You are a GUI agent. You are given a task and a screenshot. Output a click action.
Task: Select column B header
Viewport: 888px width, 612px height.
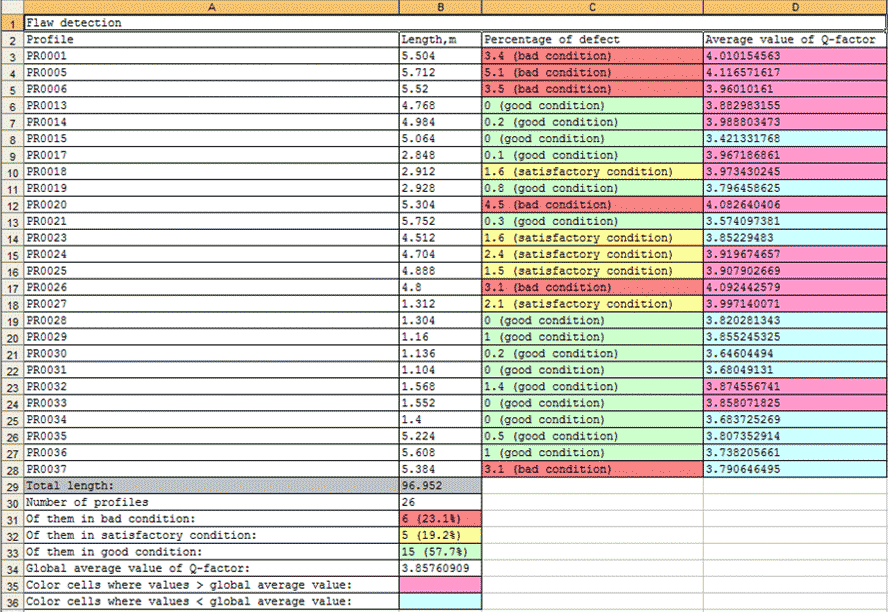[x=439, y=7]
